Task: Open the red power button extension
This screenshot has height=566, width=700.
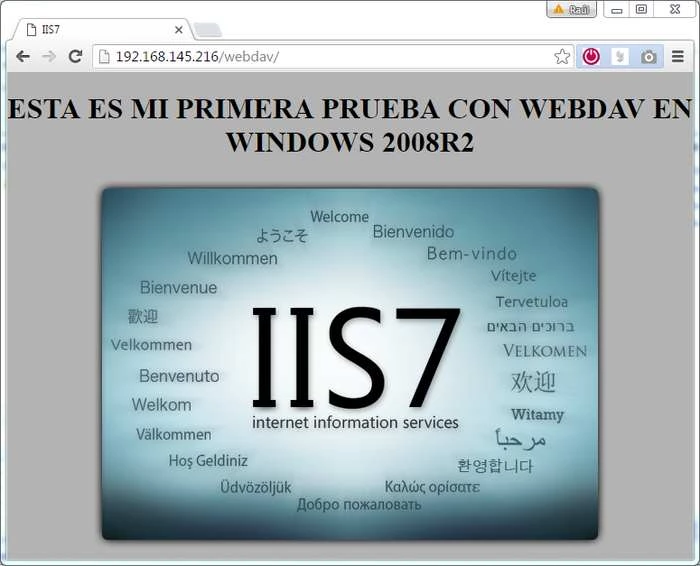Action: [592, 57]
